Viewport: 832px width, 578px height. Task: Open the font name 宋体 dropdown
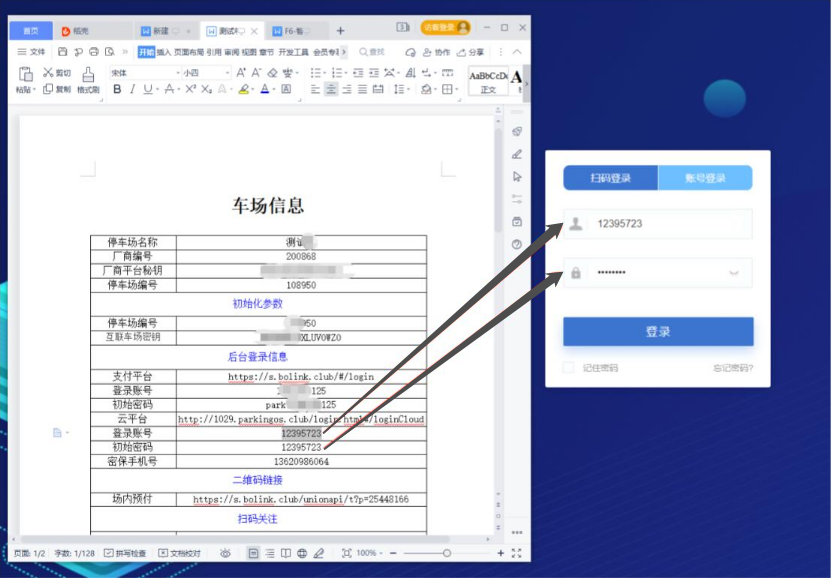(x=178, y=73)
